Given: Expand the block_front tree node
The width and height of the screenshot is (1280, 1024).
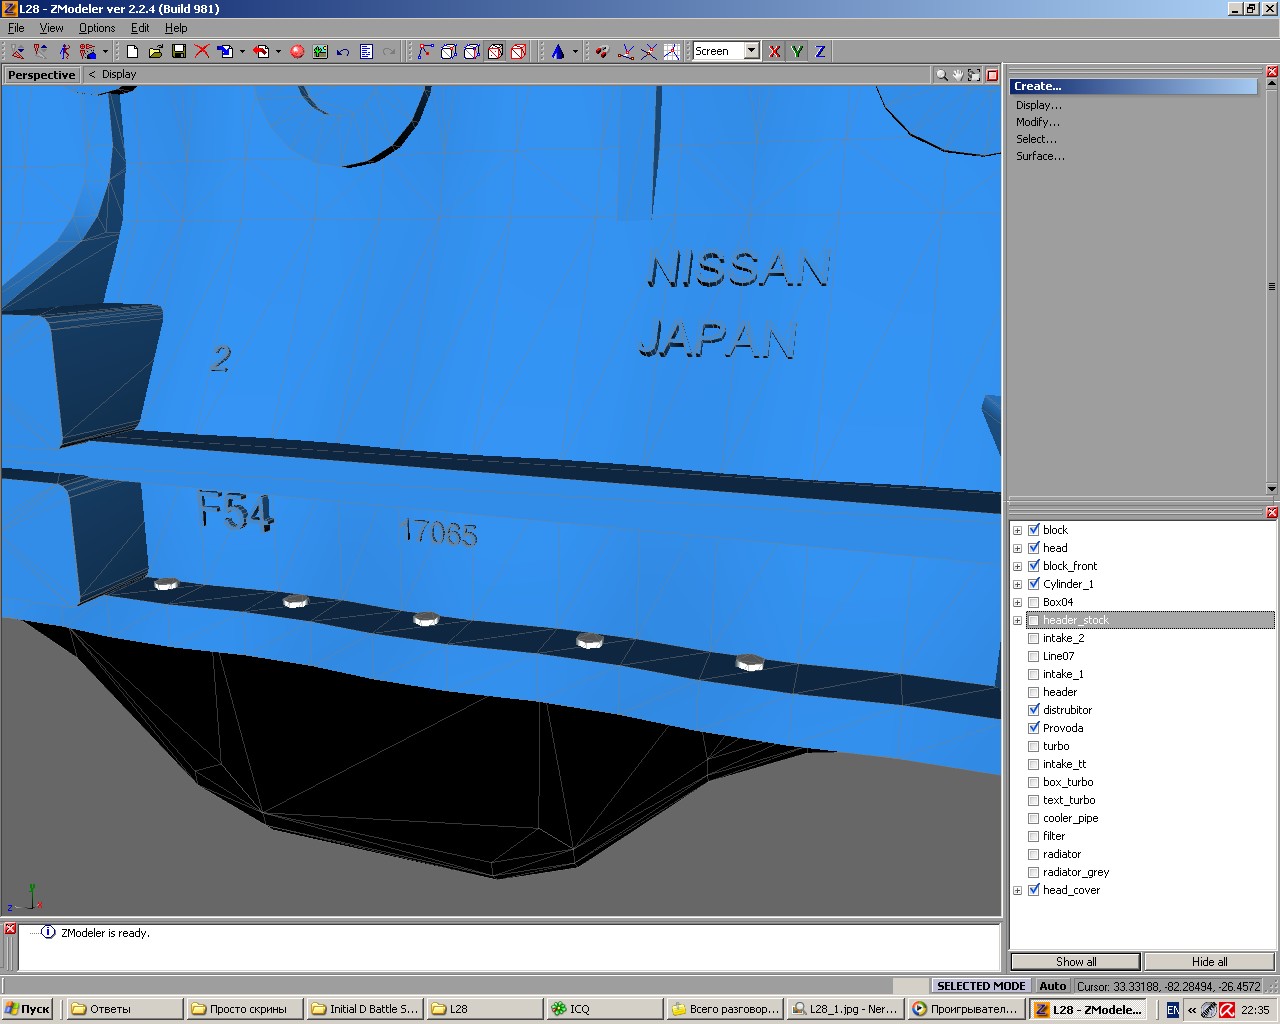Looking at the screenshot, I should click(1018, 566).
